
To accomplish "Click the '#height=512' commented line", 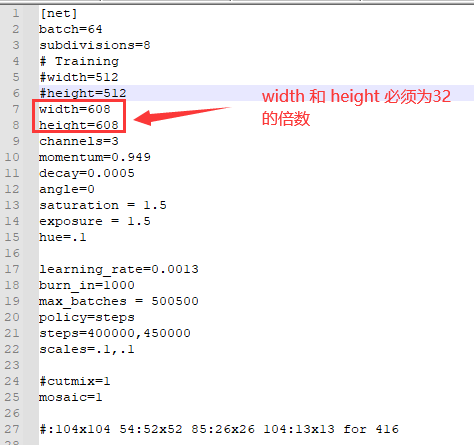I will (83, 93).
